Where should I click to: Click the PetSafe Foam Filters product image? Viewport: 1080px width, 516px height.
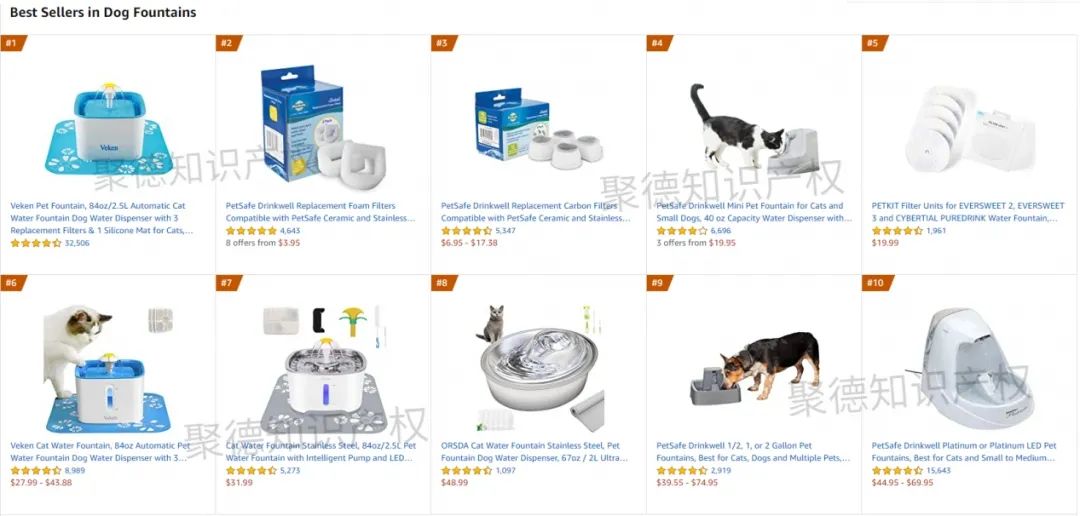point(322,124)
